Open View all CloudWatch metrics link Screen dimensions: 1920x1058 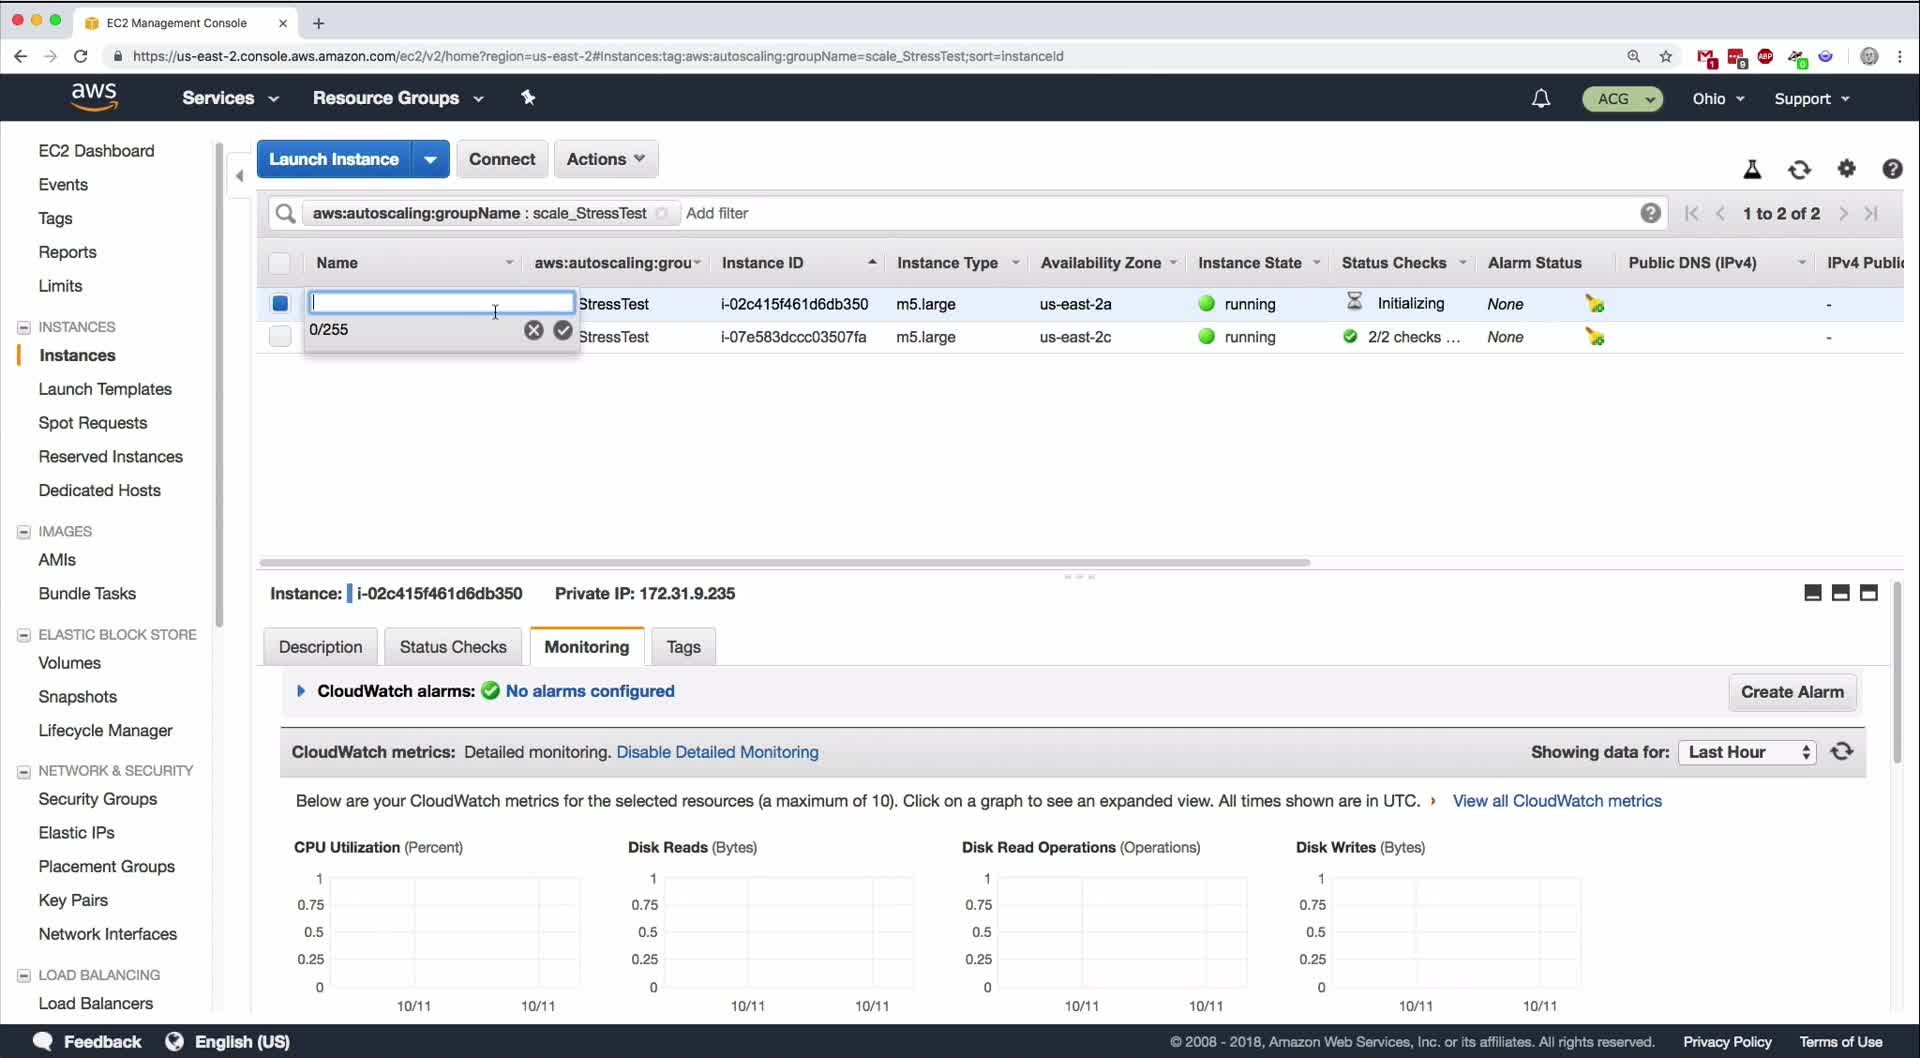1557,801
